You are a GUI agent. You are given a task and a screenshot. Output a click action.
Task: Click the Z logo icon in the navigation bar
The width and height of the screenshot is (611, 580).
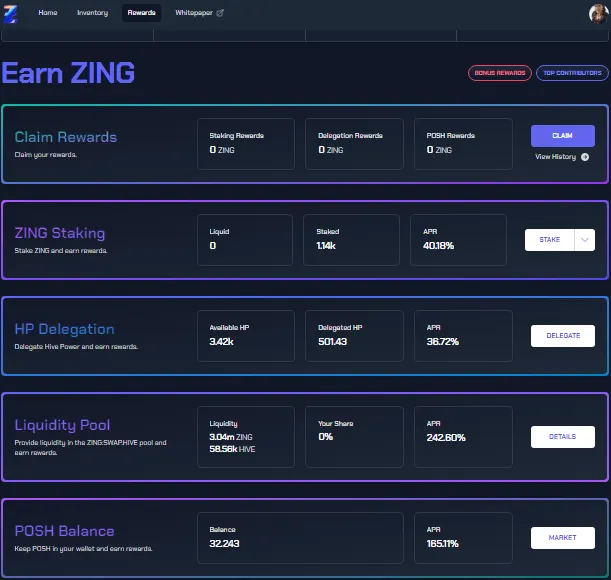[10, 14]
